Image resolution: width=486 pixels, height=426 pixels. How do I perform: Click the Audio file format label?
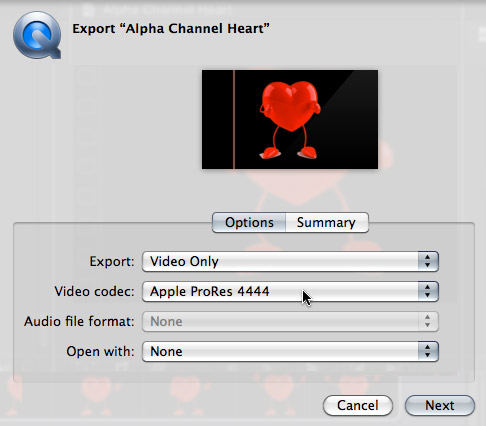click(x=79, y=321)
